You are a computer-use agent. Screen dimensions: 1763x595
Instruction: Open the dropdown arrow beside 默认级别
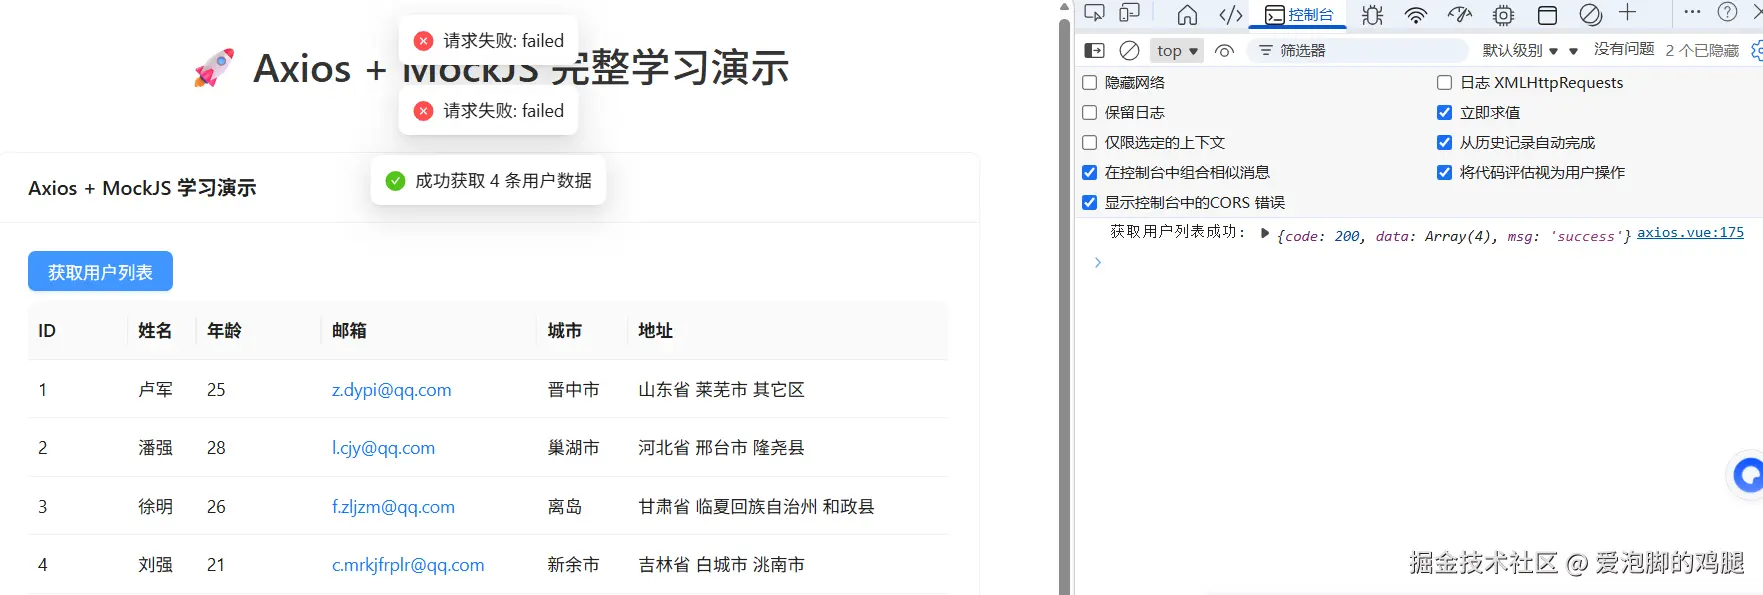[x=1573, y=51]
